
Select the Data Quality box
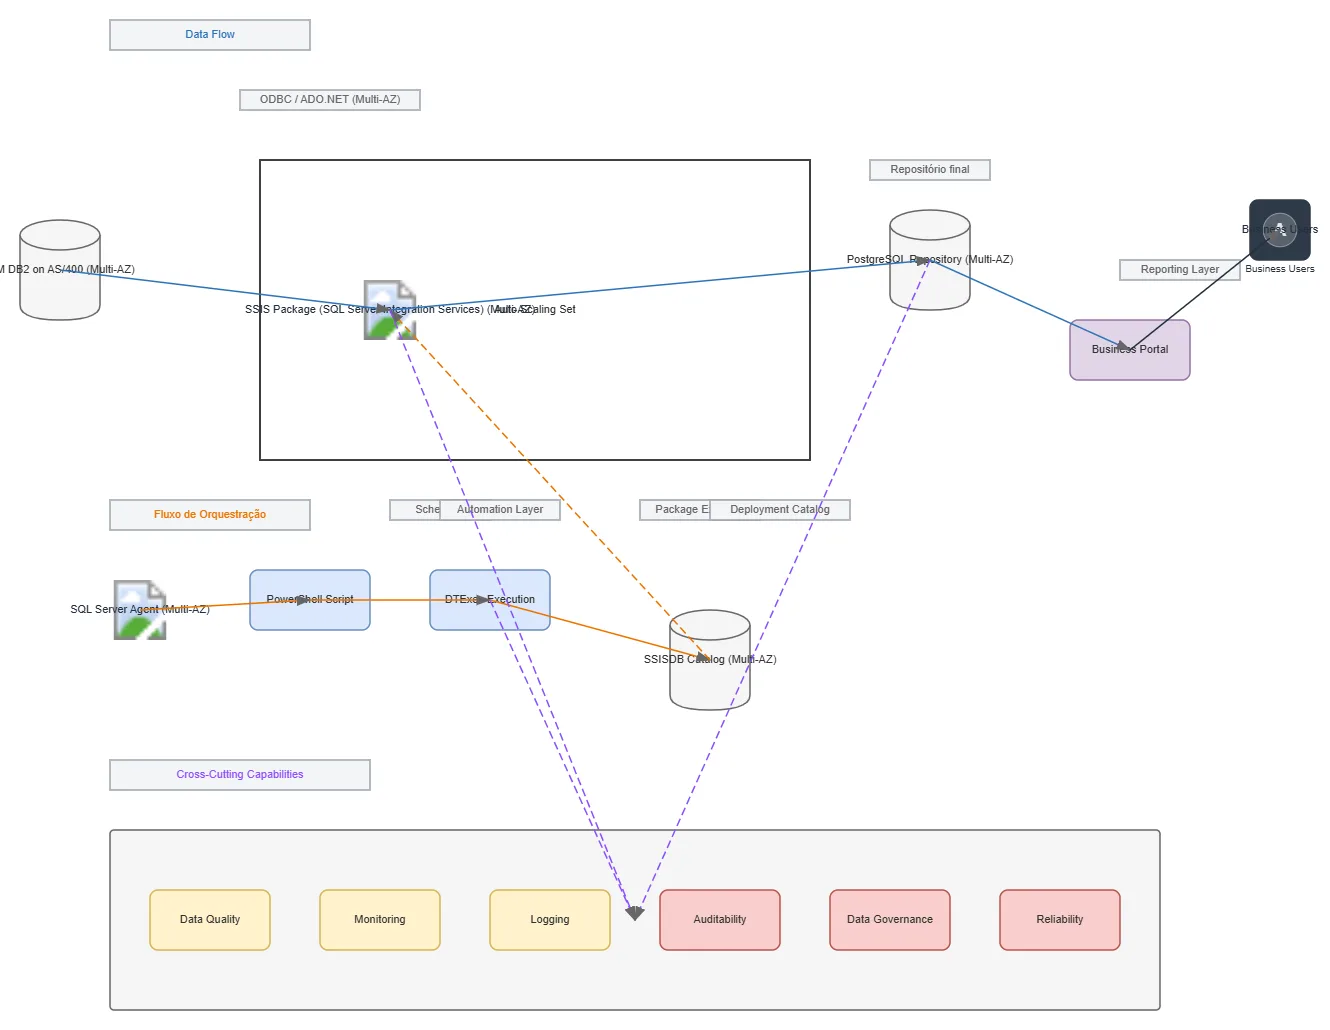click(210, 920)
